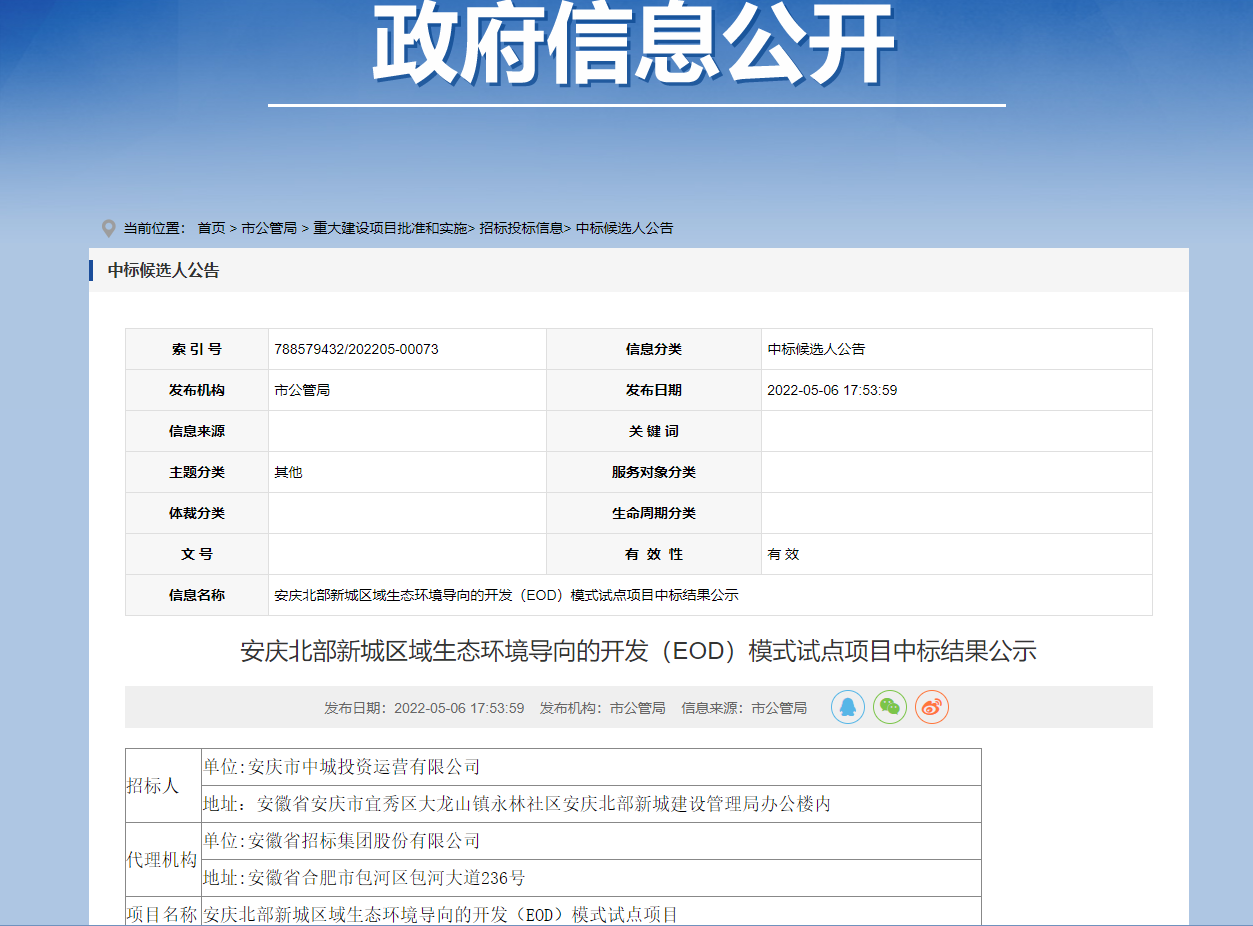Click the 中标候选人公告 section heading bar
1253x926 pixels.
tap(164, 270)
